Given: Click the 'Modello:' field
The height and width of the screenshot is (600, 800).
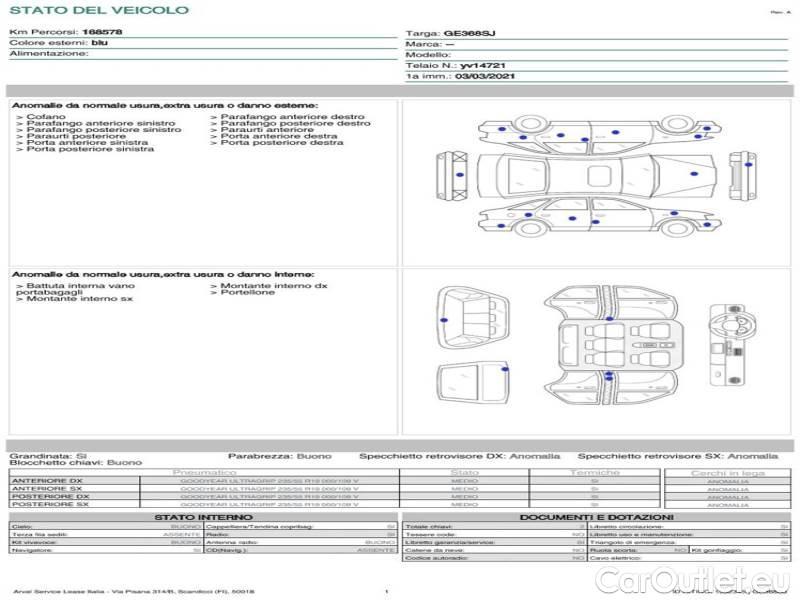Looking at the screenshot, I should click(x=429, y=55).
